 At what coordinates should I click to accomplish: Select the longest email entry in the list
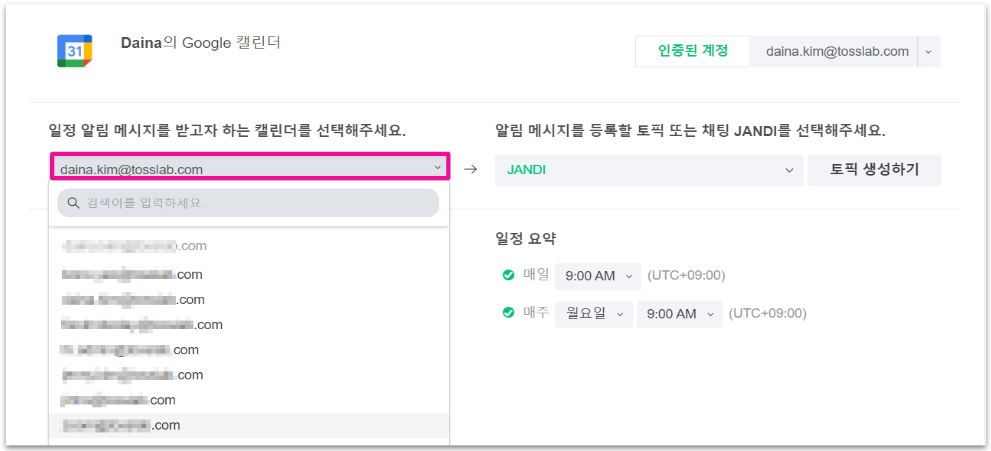[141, 324]
